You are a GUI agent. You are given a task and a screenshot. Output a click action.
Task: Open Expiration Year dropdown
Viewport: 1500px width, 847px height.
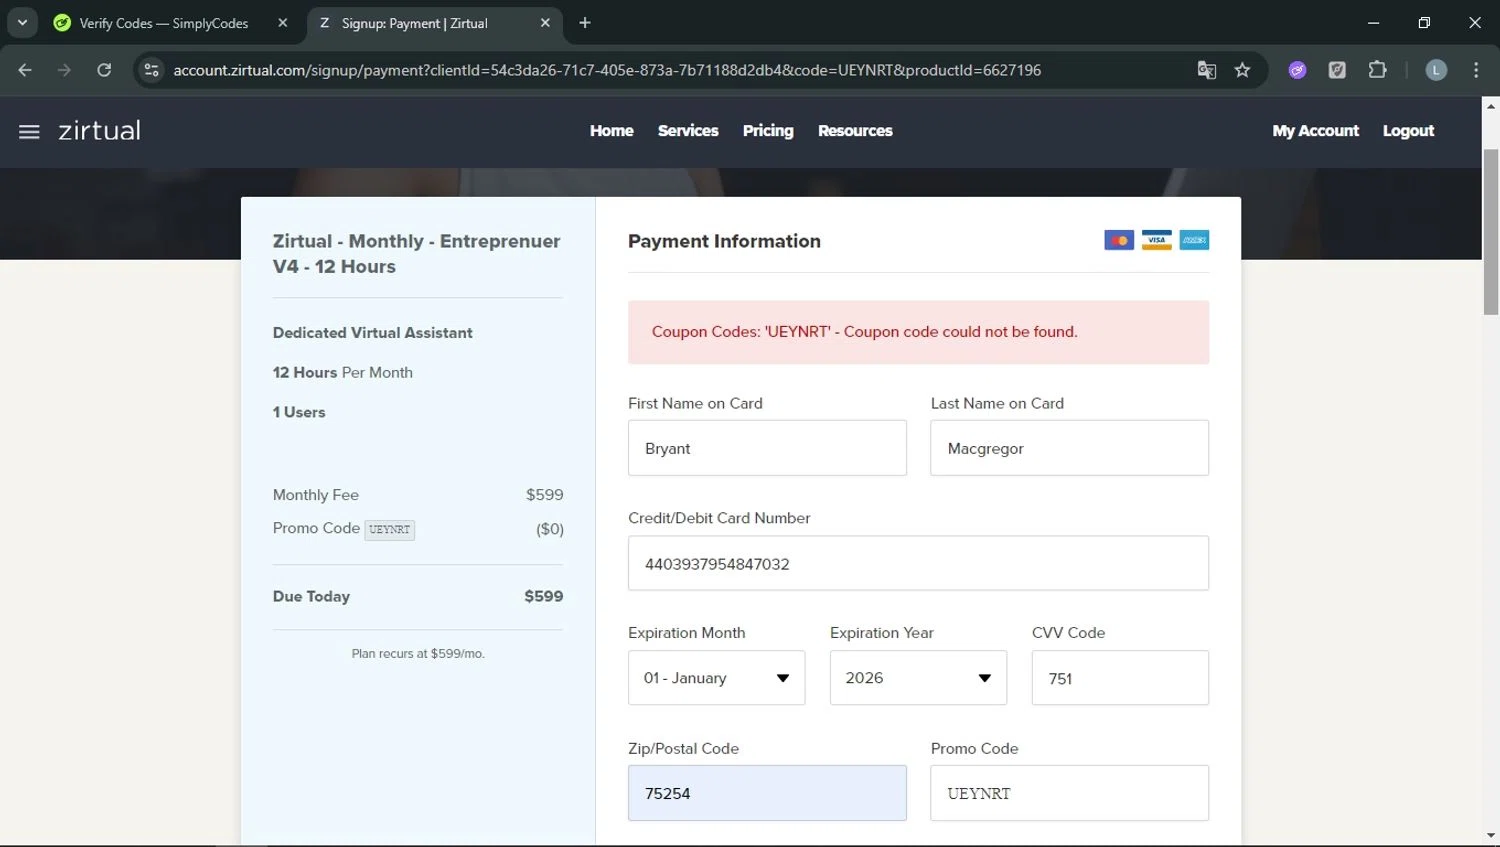click(918, 678)
